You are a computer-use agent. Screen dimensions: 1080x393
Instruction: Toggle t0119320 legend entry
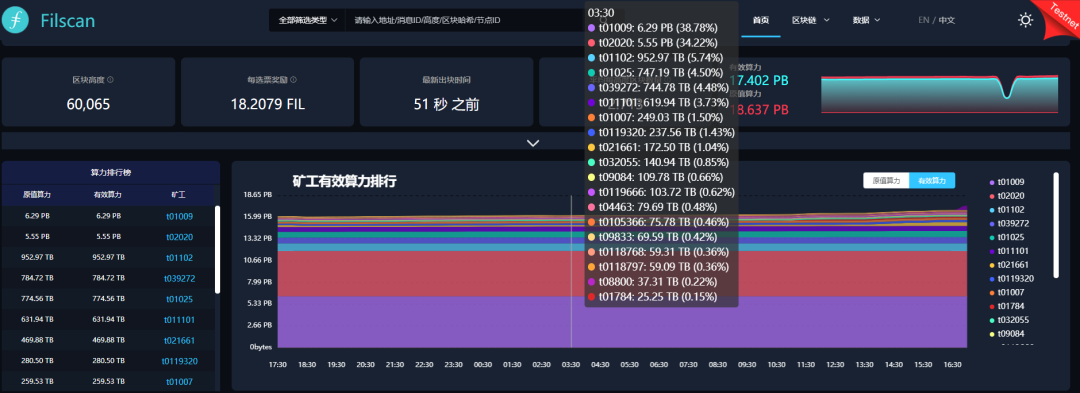point(1011,279)
